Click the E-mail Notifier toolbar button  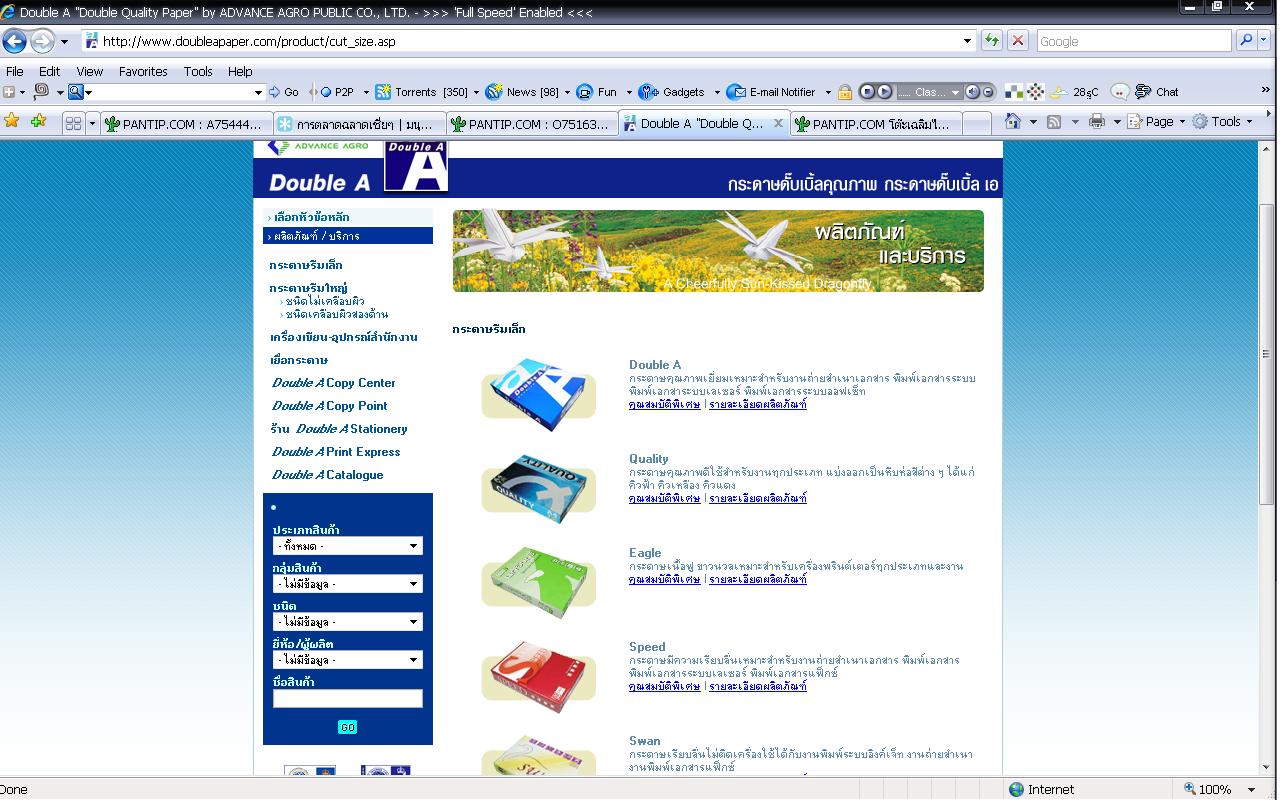(x=772, y=92)
